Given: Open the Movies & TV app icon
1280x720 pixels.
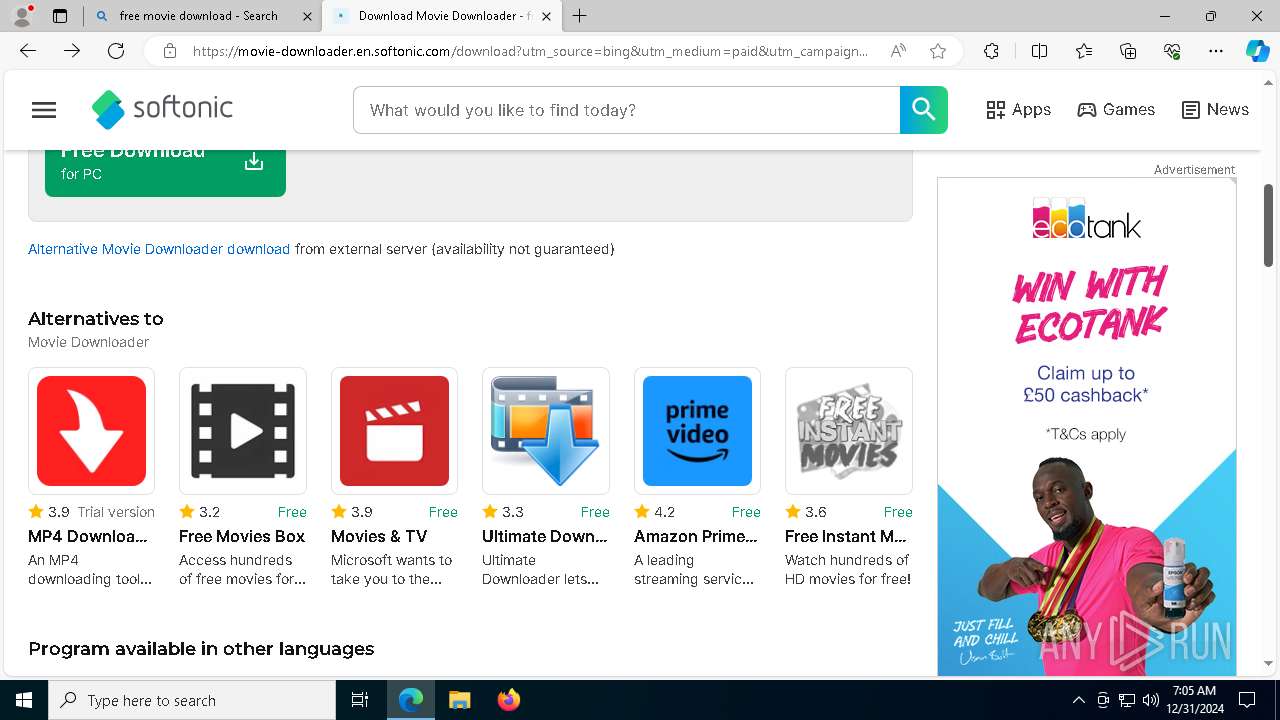Looking at the screenshot, I should pos(394,431).
